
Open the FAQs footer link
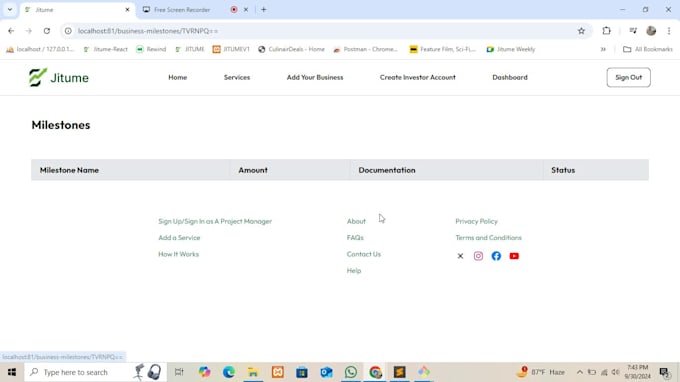[355, 238]
